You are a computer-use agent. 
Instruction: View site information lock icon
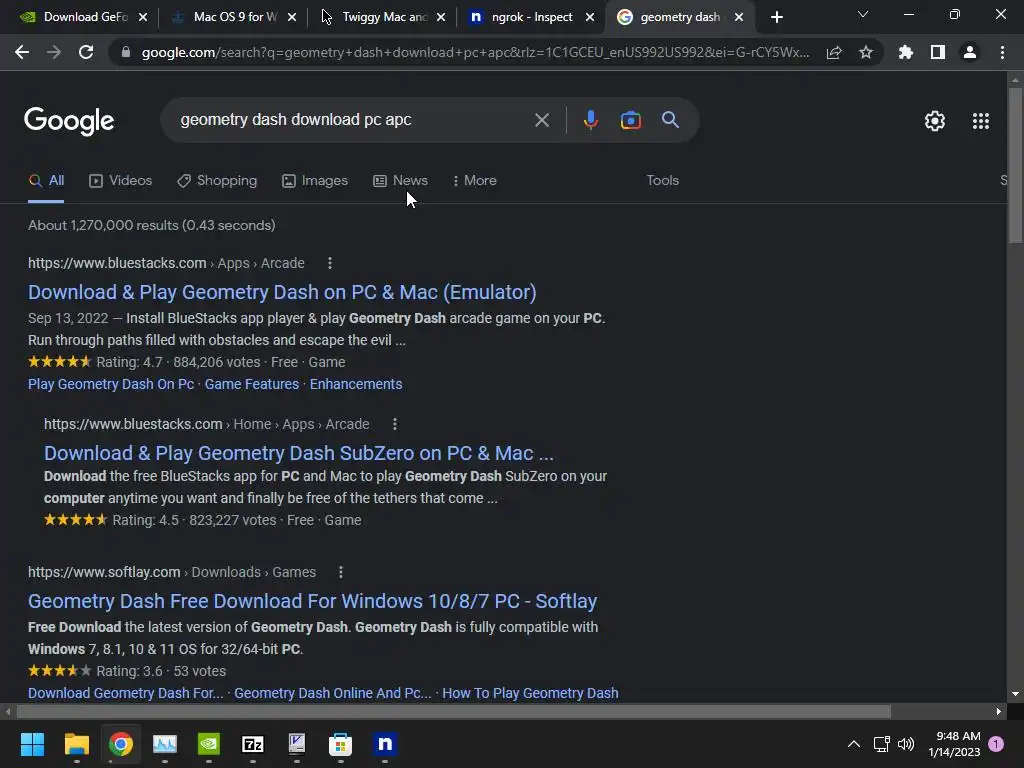126,52
